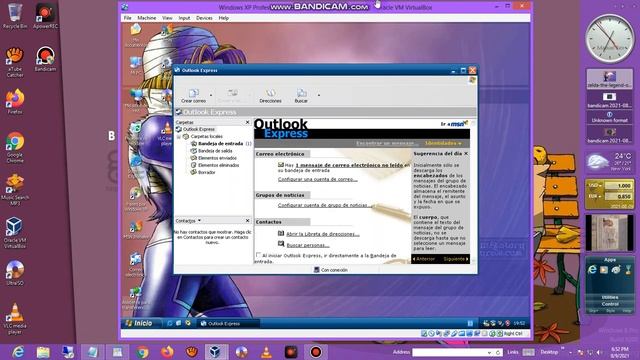Click the Buscar toolbar button
Image resolution: width=640 pixels, height=360 pixels.
(x=301, y=96)
